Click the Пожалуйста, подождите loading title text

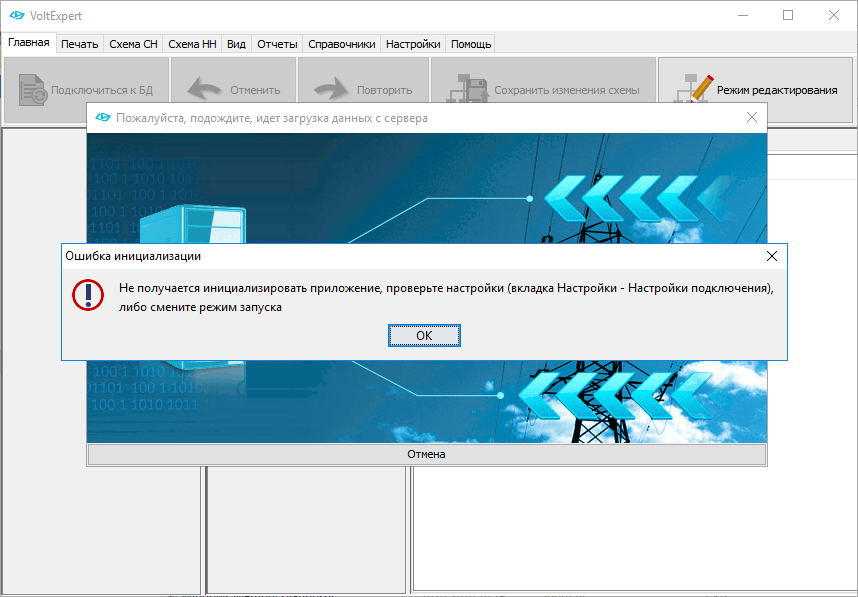pyautogui.click(x=272, y=118)
